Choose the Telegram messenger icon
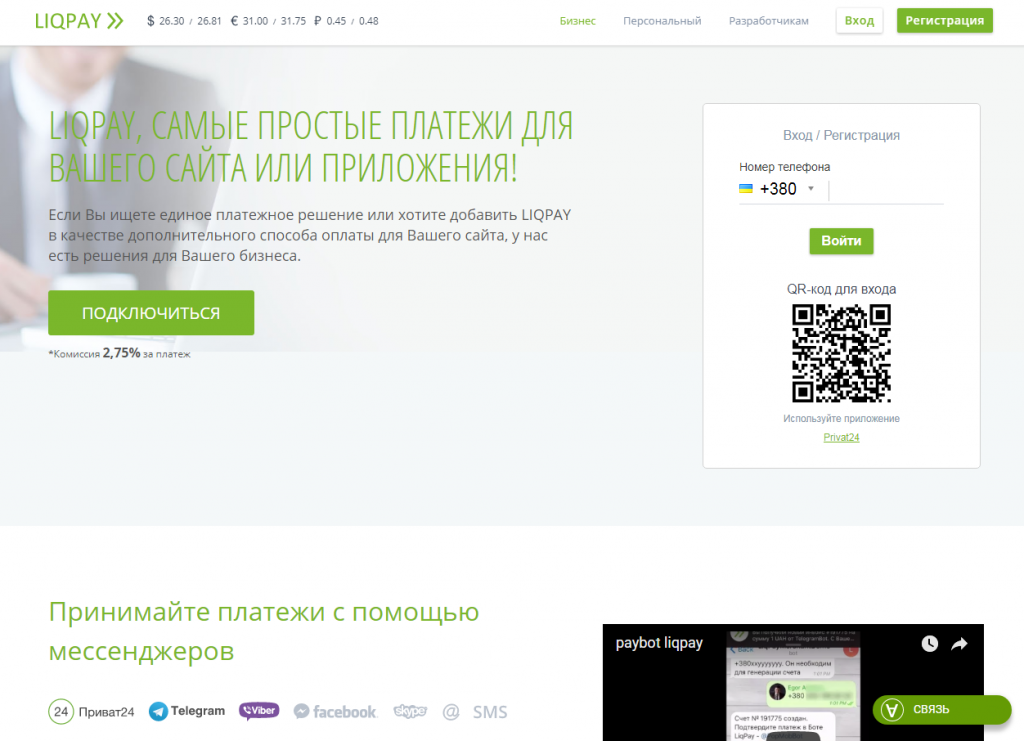Image resolution: width=1024 pixels, height=741 pixels. [x=187, y=711]
